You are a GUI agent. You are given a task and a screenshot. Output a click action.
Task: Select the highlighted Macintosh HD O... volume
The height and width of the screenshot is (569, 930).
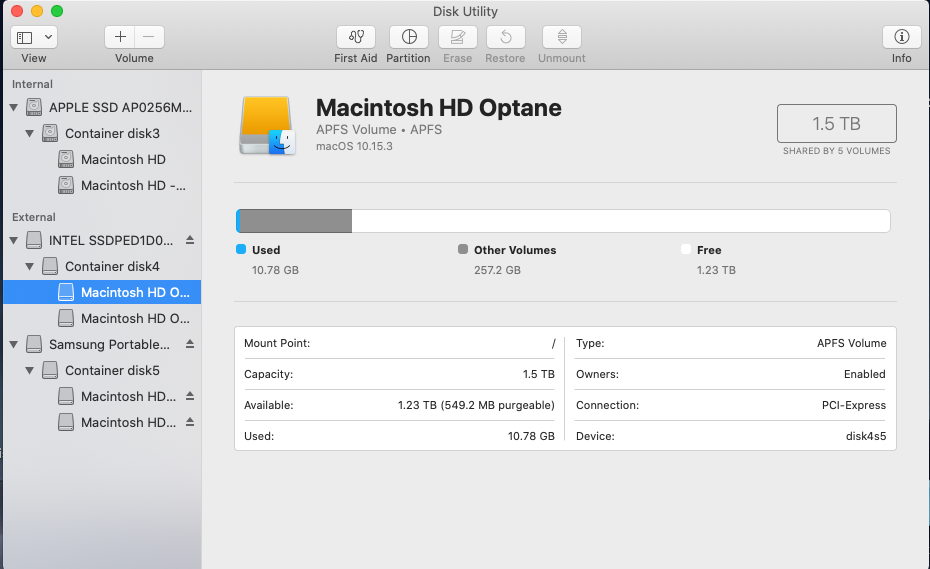click(102, 292)
